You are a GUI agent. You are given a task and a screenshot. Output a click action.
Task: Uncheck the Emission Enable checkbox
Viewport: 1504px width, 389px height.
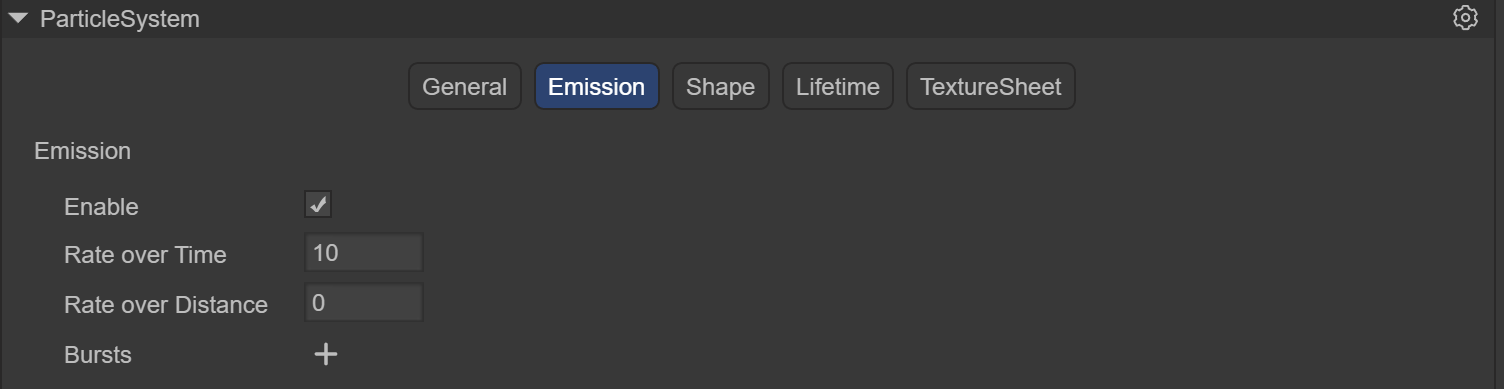(318, 205)
